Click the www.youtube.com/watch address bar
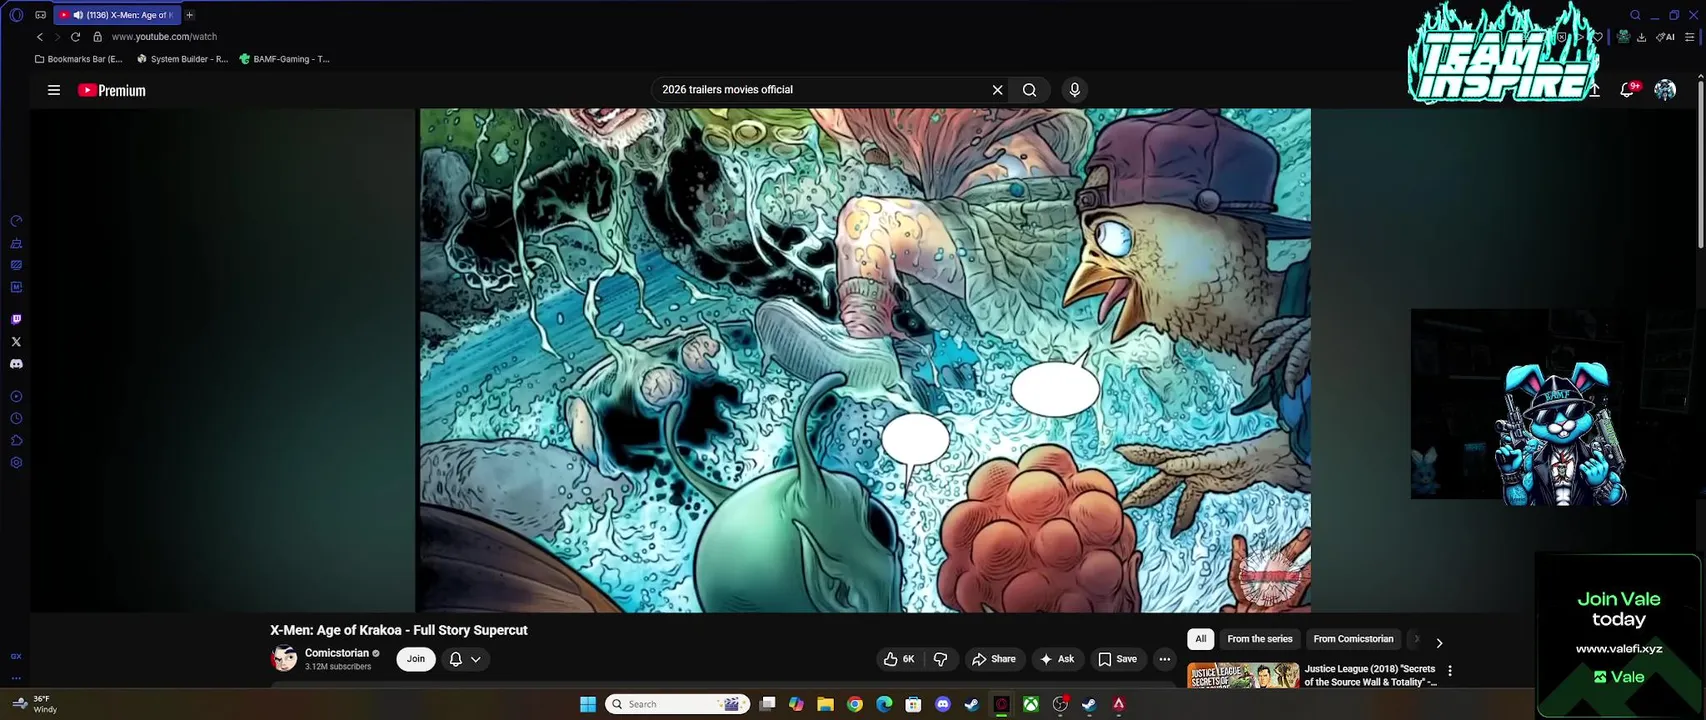The width and height of the screenshot is (1706, 720). pos(164,37)
